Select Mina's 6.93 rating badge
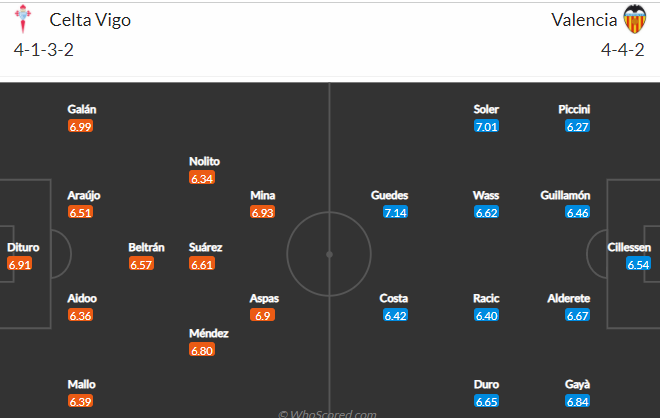Screen dimensions: 660x418 [262, 213]
